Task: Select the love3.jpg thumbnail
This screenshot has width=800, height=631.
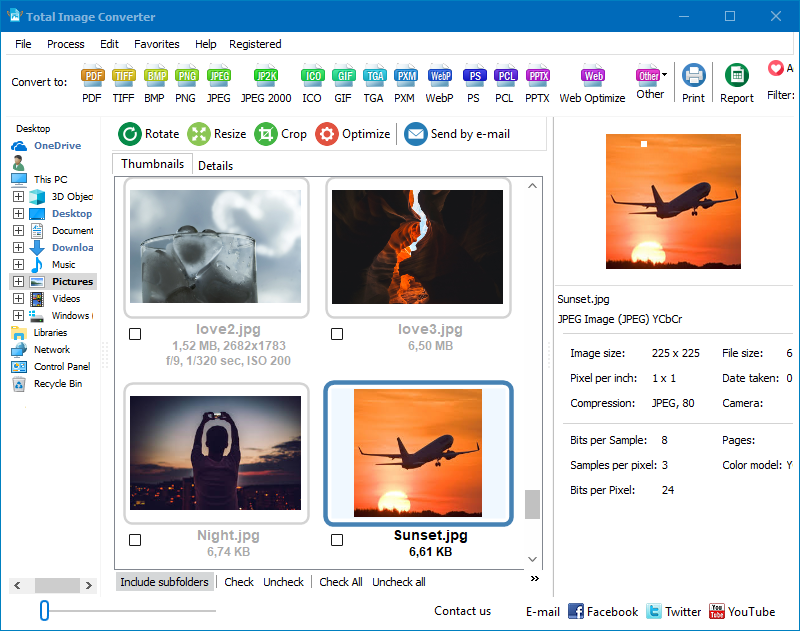Action: tap(418, 247)
